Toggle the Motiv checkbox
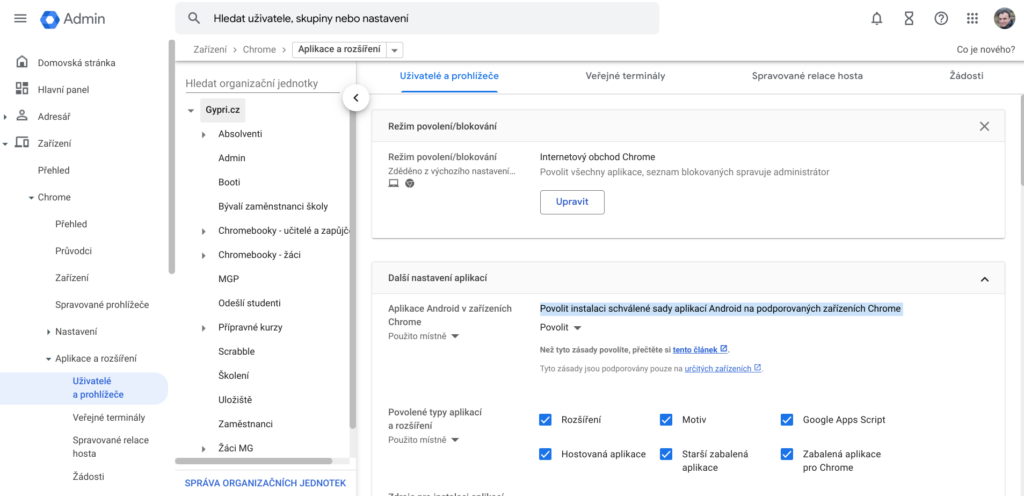The image size is (1024, 496). [x=666, y=420]
